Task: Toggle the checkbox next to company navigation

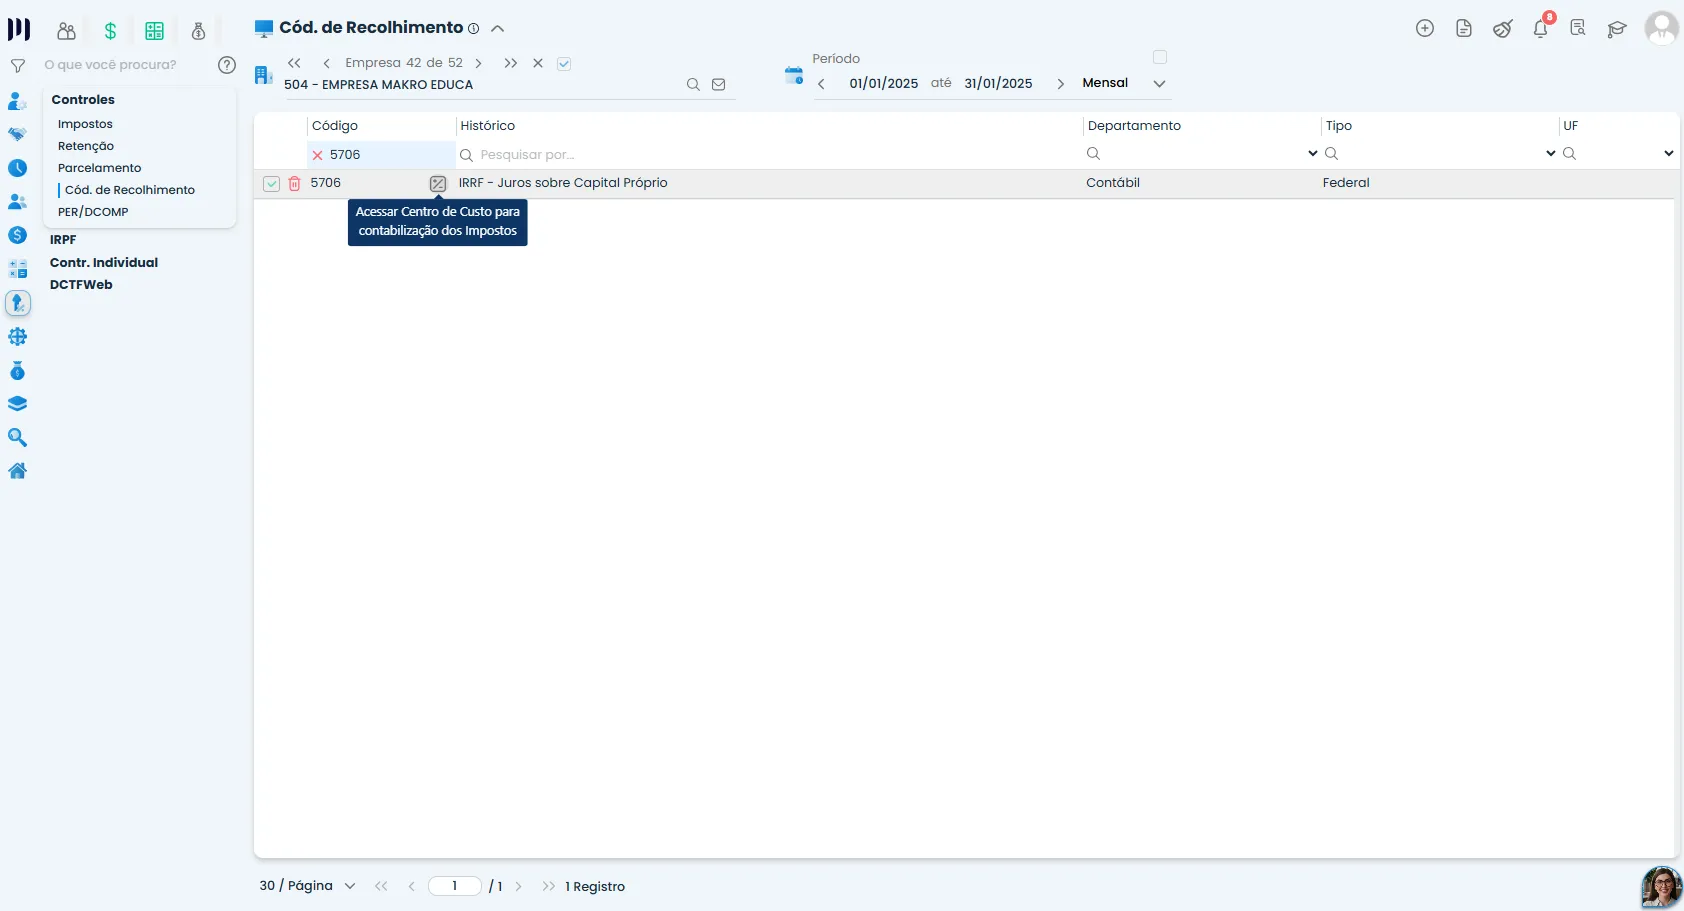Action: click(x=564, y=63)
